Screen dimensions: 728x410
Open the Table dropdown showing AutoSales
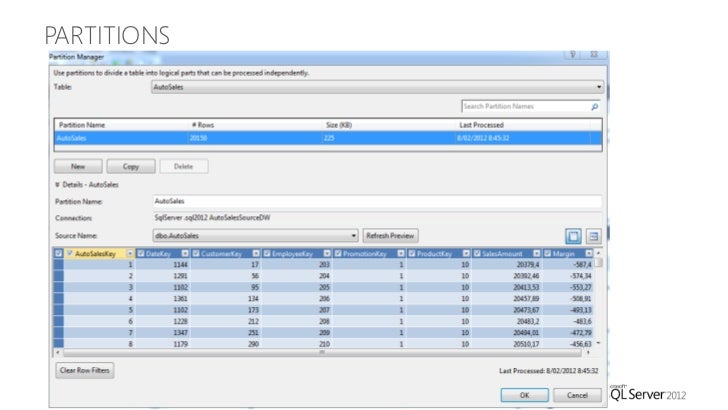[x=596, y=87]
